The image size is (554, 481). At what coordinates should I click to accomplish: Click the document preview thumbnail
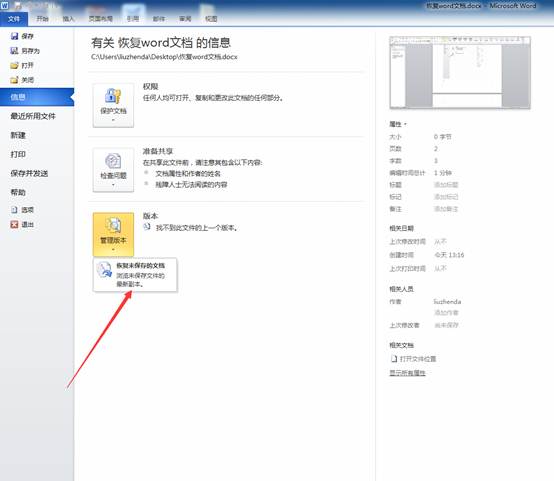pyautogui.click(x=460, y=72)
